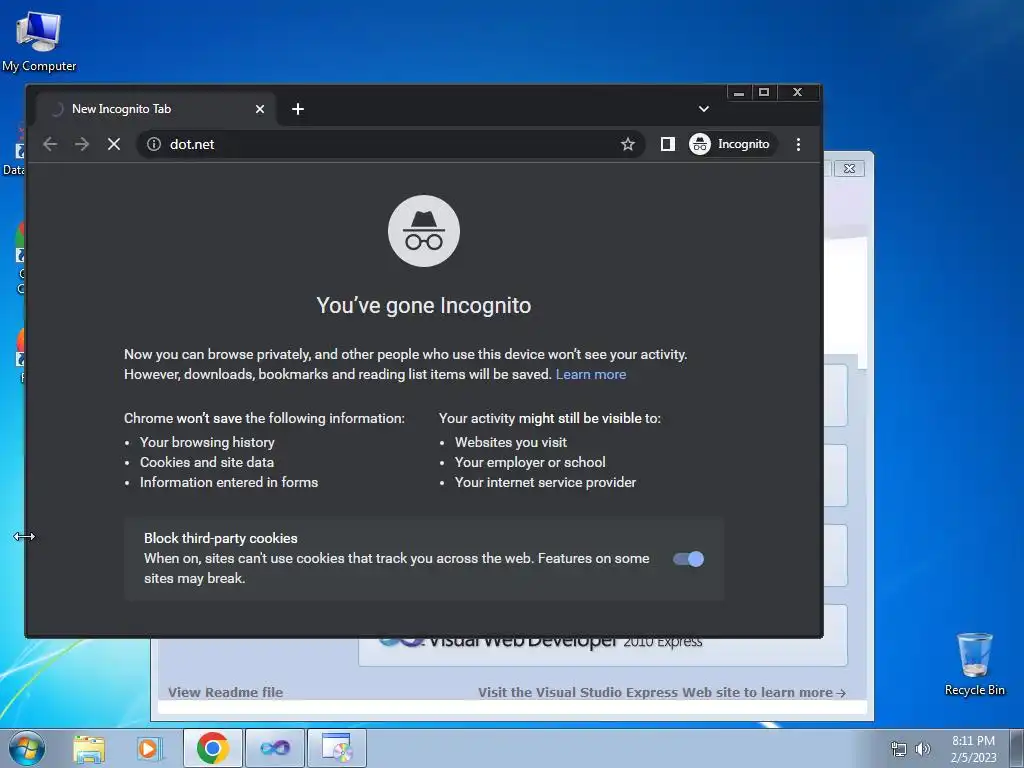Open the side panel icon in Chrome
Image resolution: width=1024 pixels, height=768 pixels.
click(x=667, y=144)
